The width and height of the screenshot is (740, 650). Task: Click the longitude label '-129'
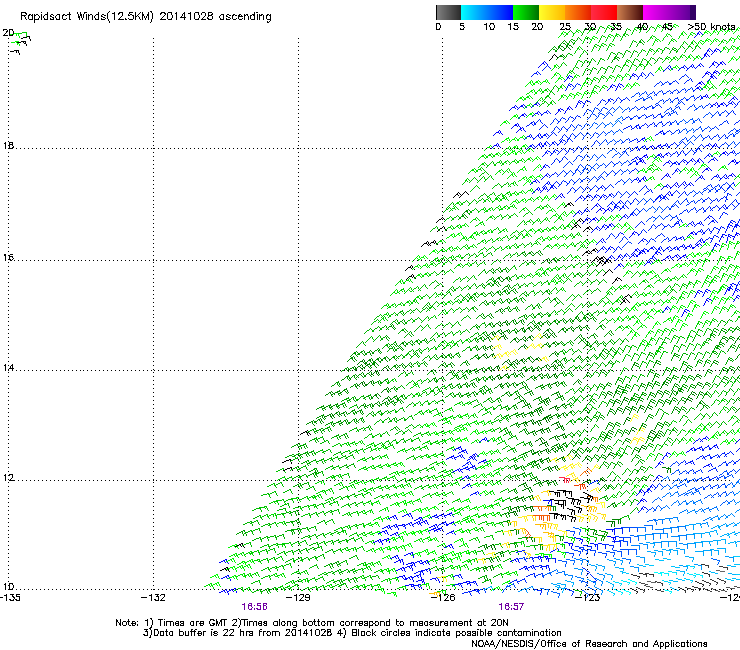coord(298,598)
